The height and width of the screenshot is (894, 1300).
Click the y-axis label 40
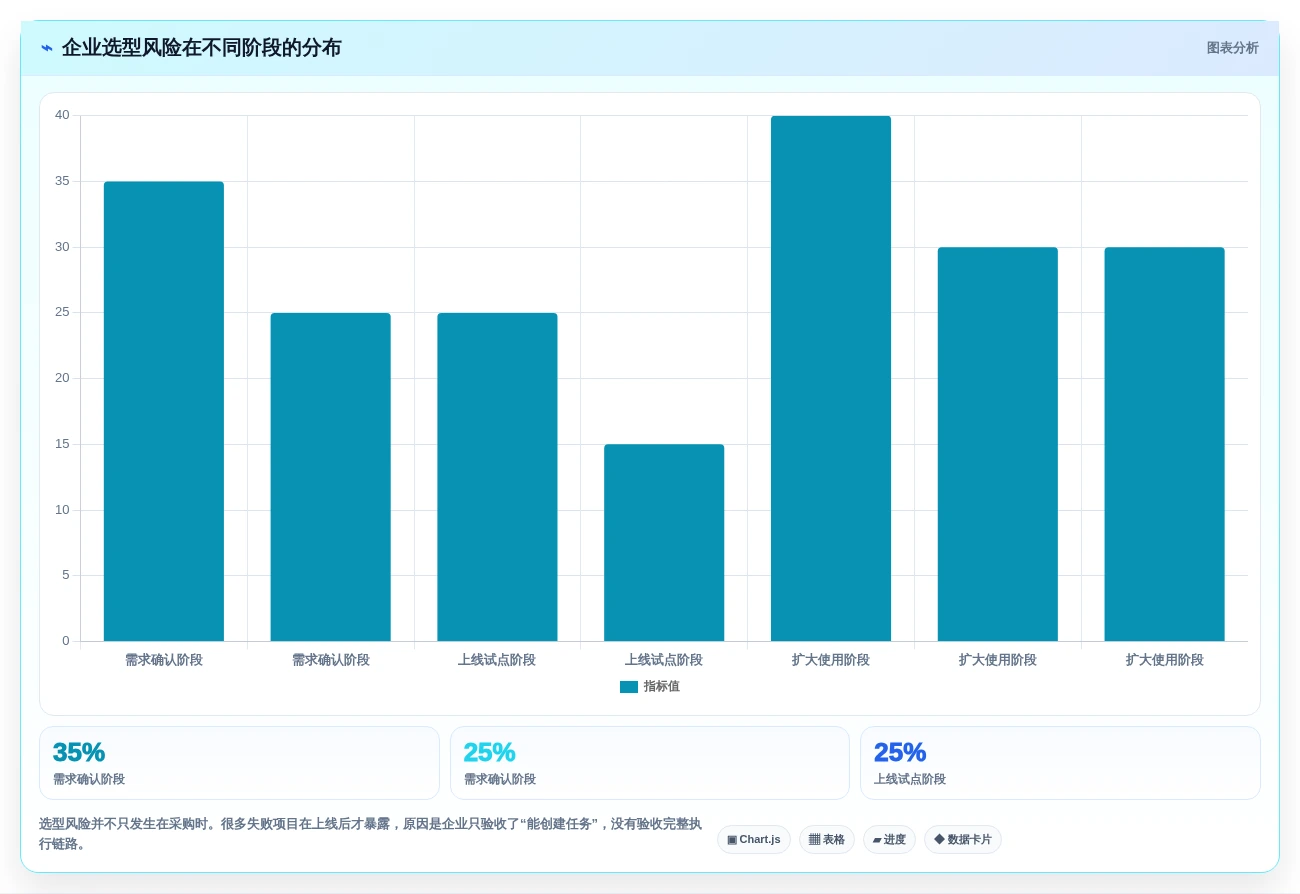[x=62, y=115]
